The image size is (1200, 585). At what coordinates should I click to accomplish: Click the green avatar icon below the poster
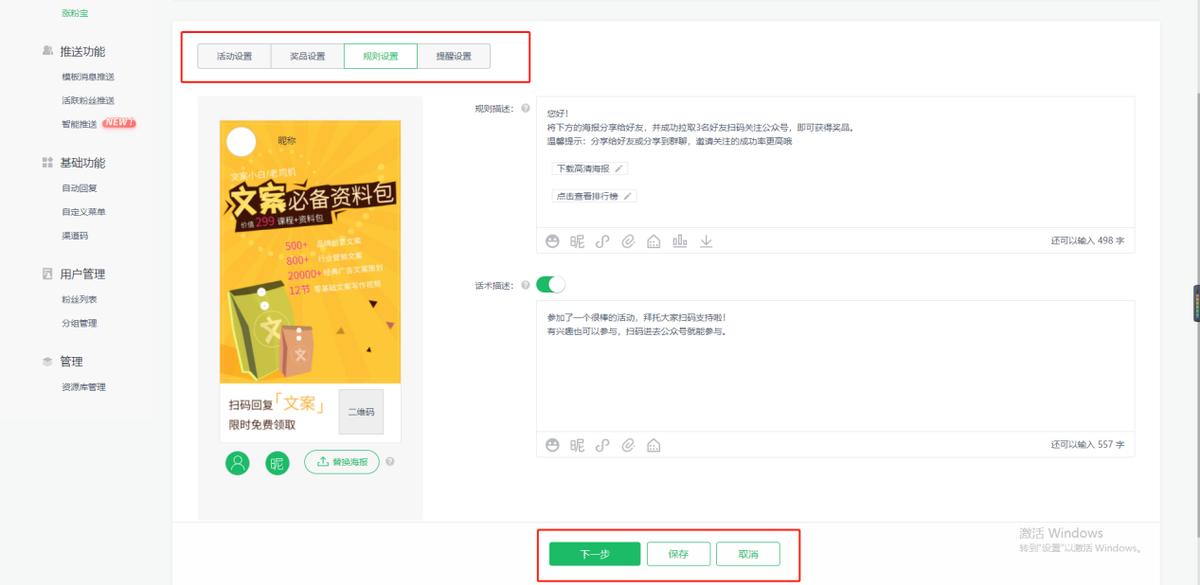[237, 463]
